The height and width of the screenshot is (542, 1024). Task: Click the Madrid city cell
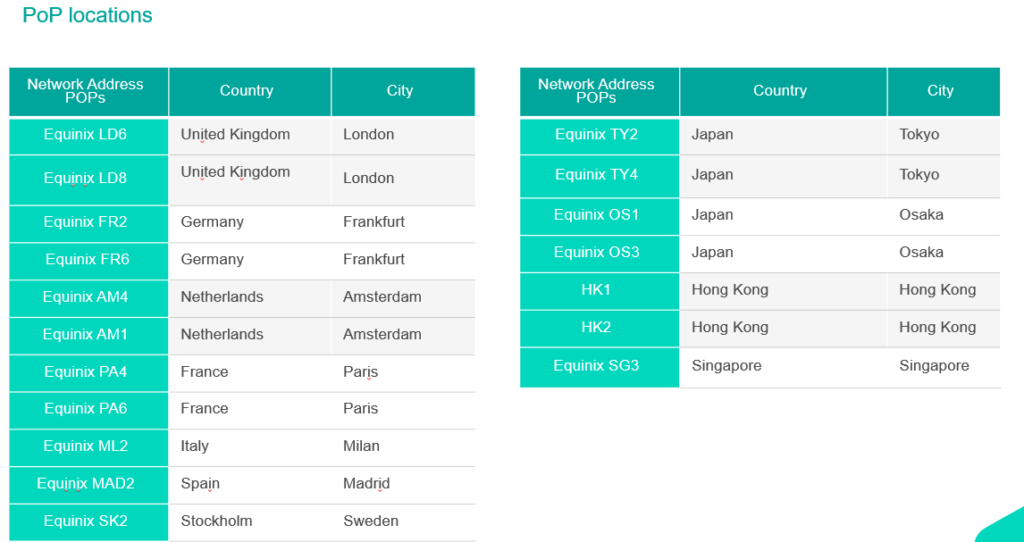point(403,485)
